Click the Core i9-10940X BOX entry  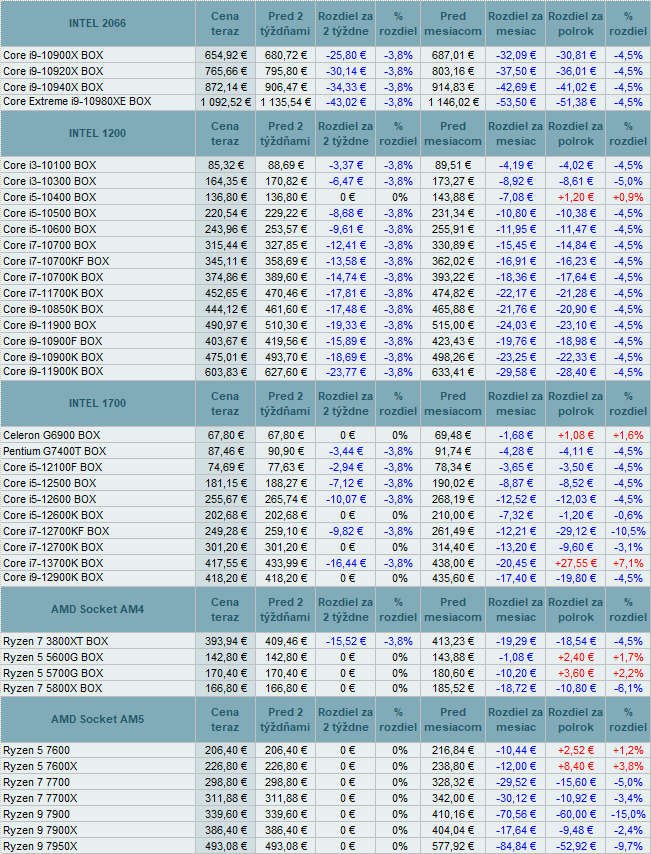[53, 87]
